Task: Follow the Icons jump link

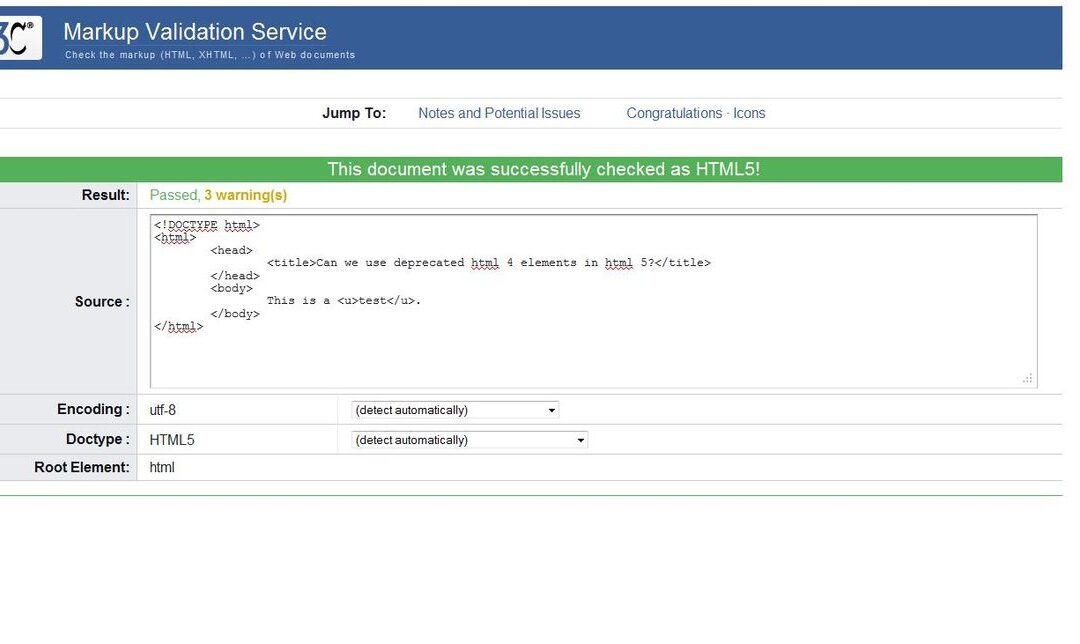Action: pos(749,113)
